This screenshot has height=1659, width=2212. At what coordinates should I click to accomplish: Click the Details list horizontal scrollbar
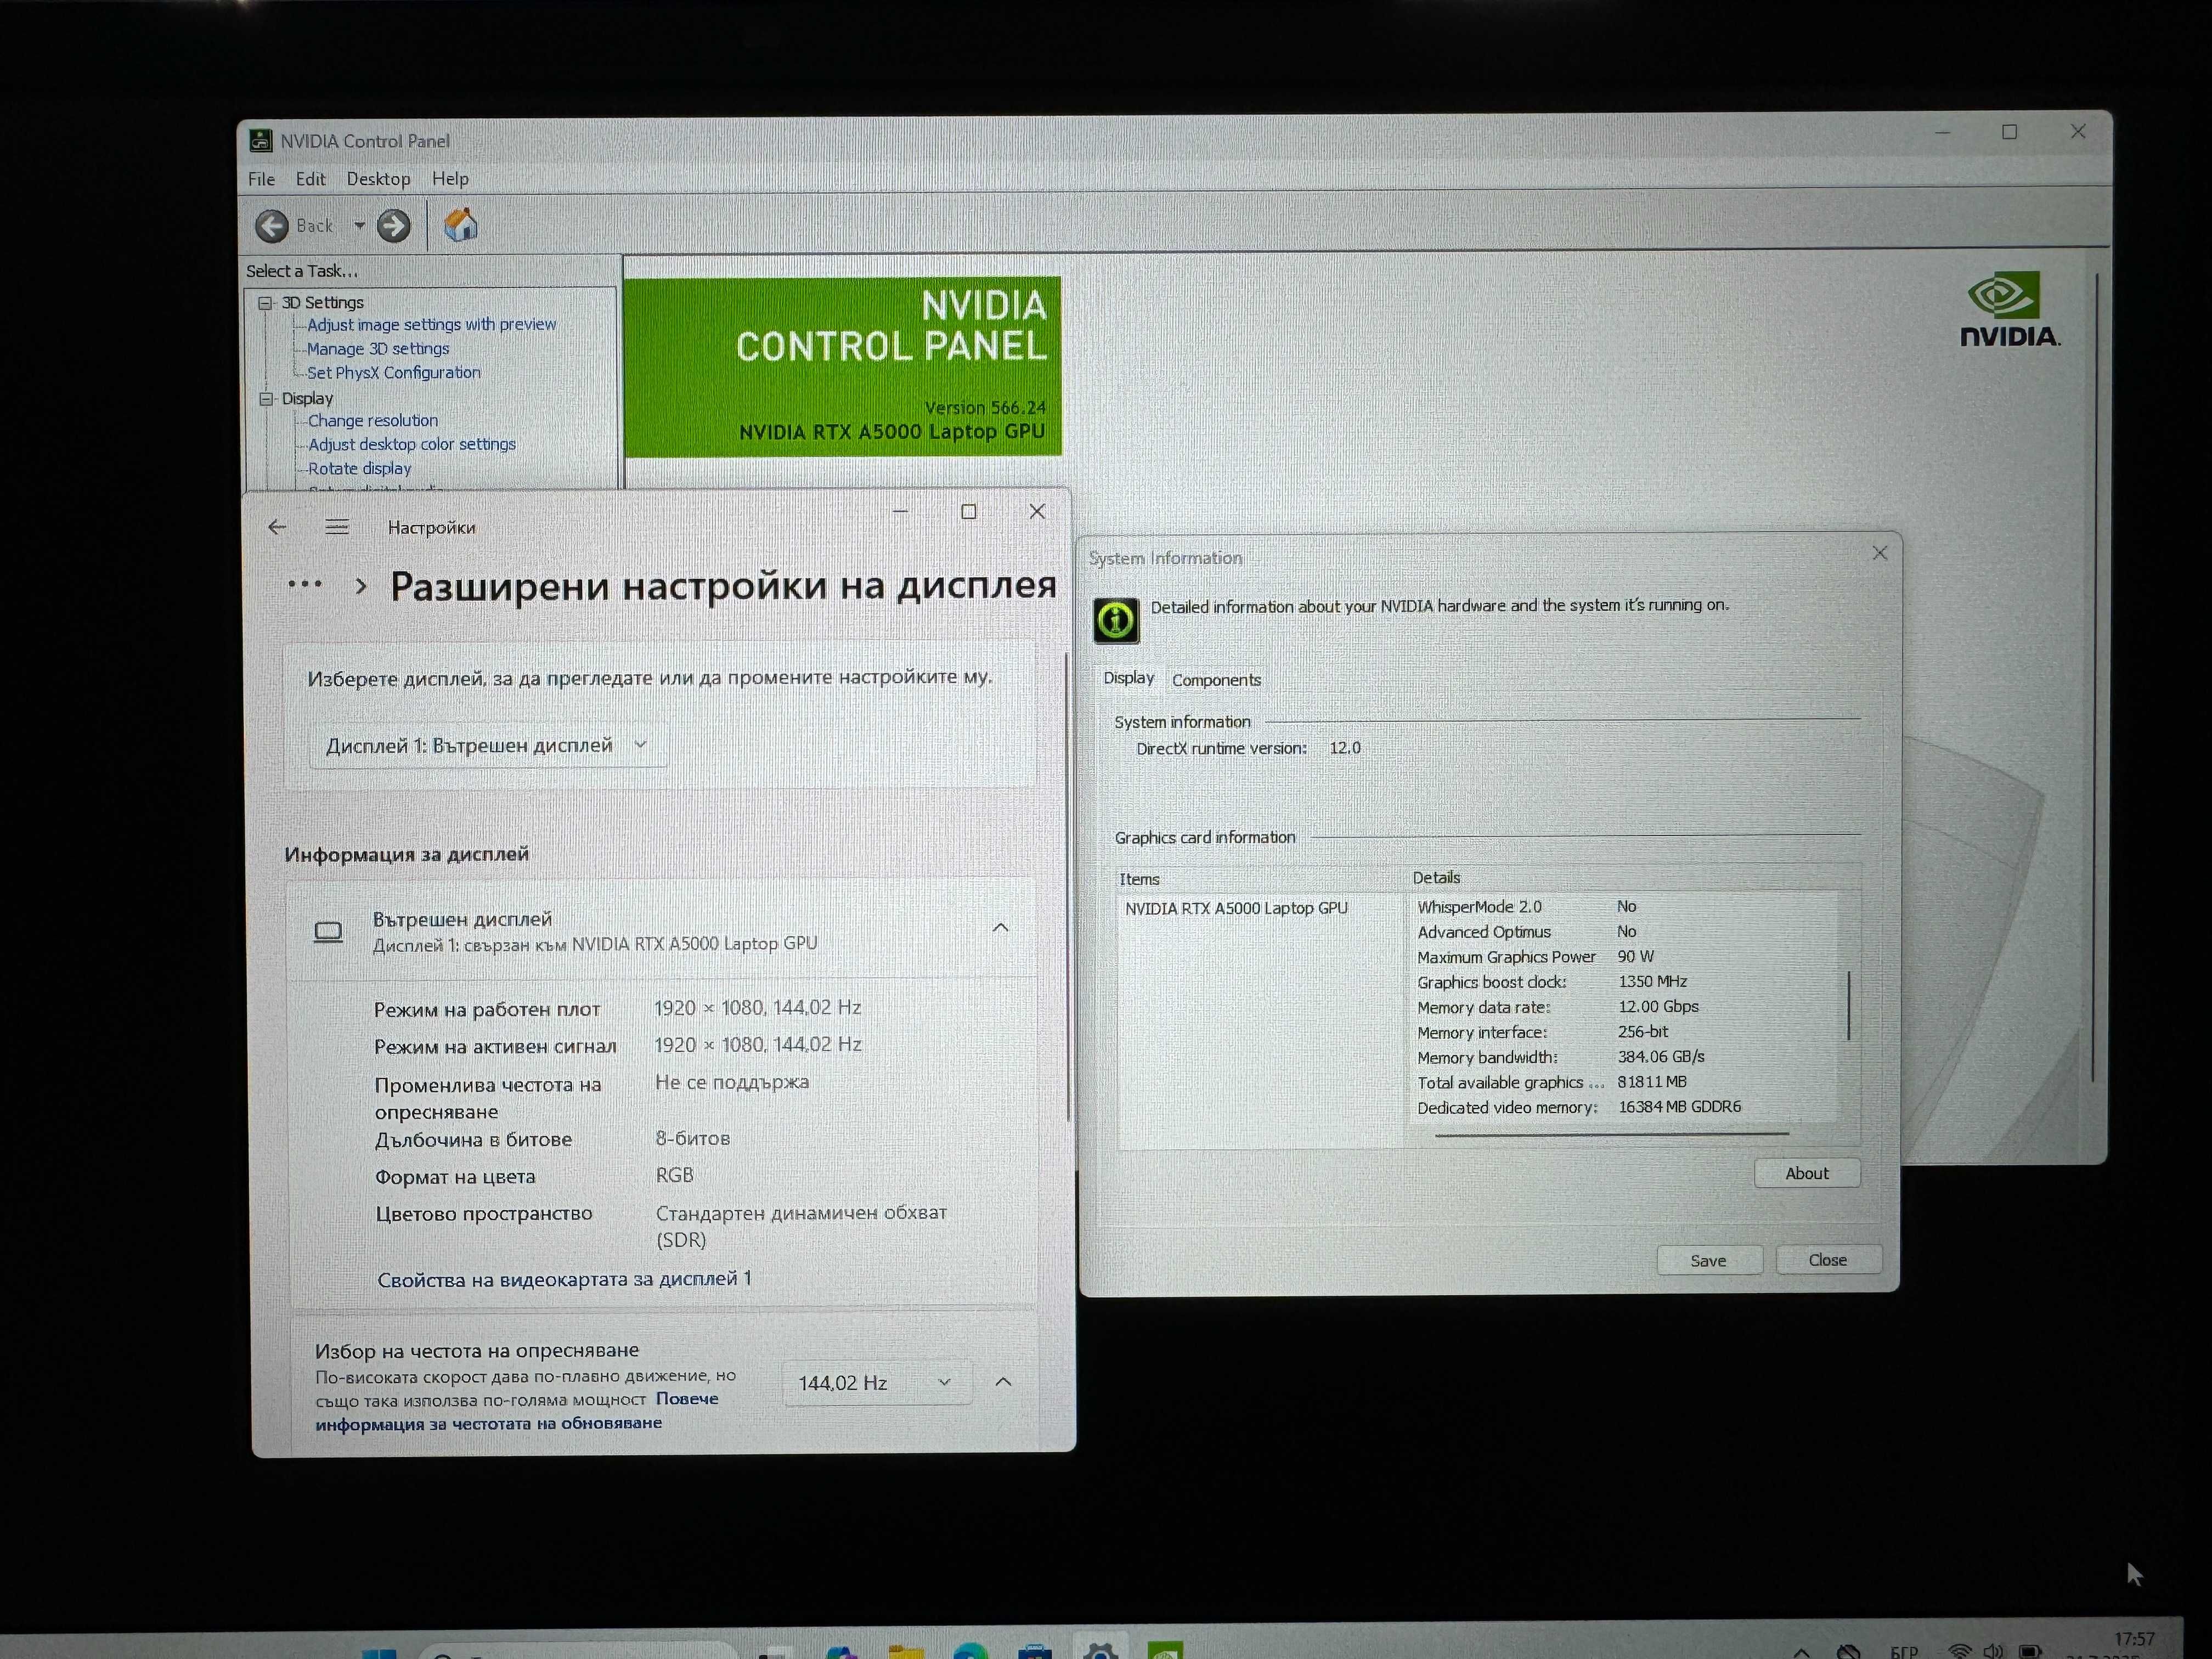1611,1135
